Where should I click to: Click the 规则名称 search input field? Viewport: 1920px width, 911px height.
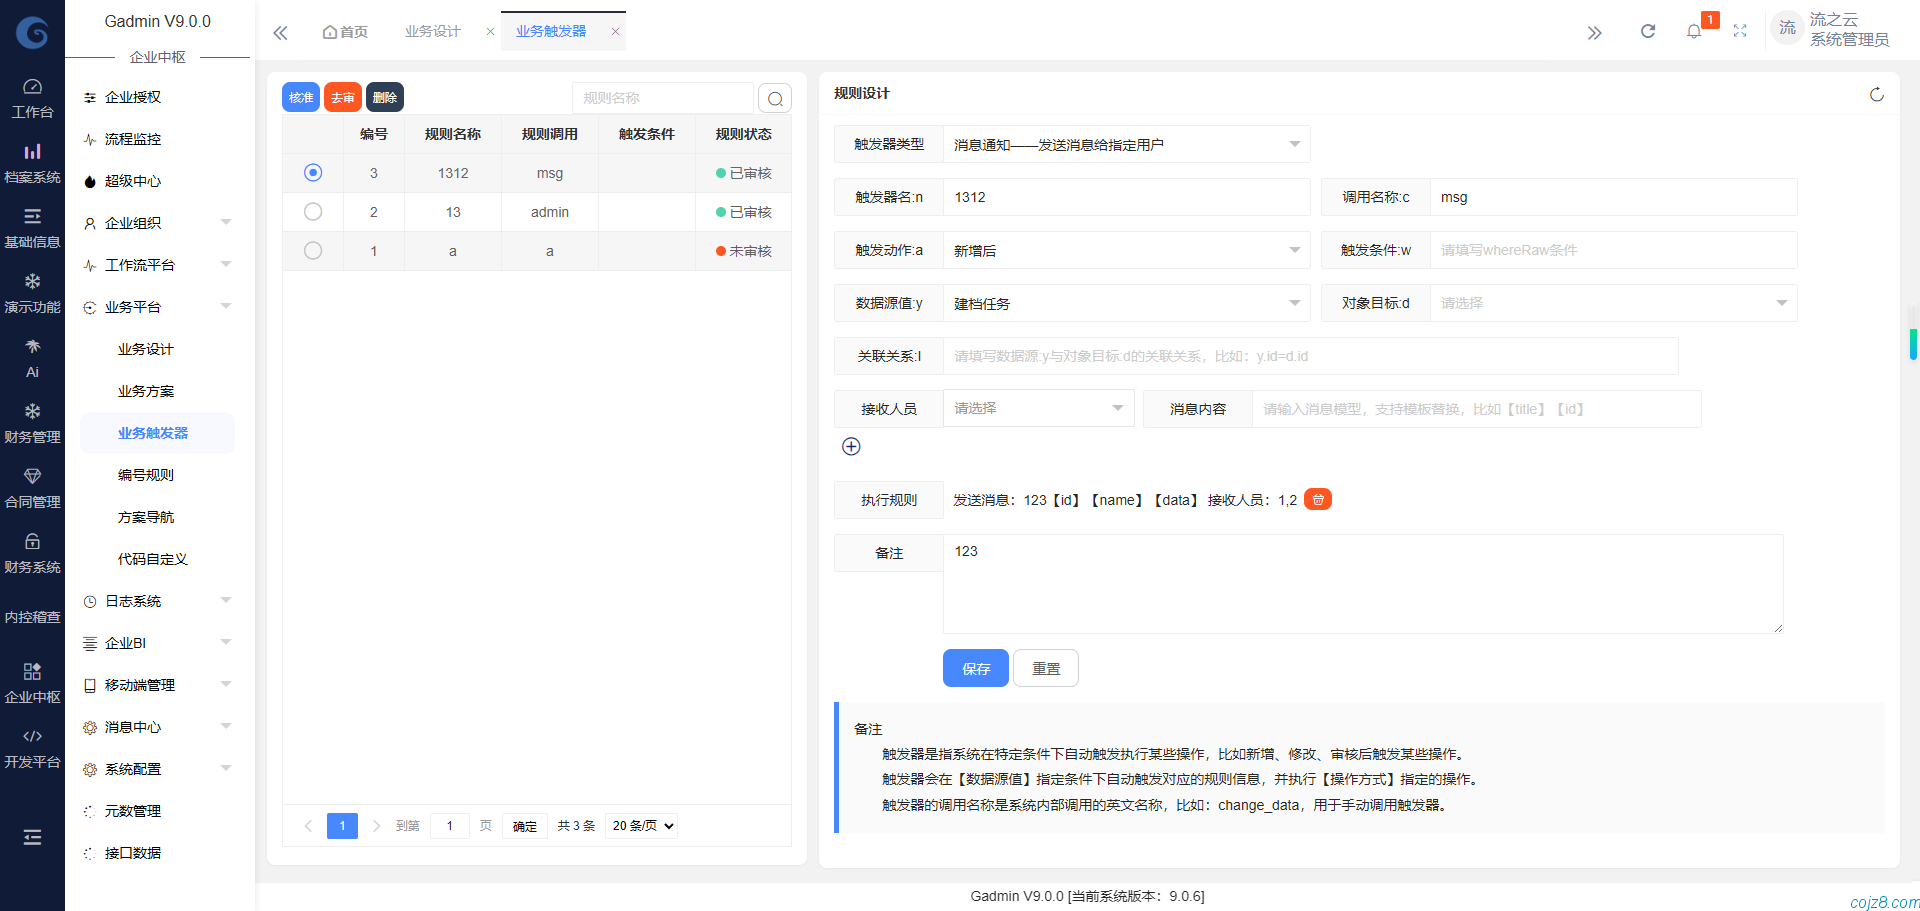pos(662,97)
